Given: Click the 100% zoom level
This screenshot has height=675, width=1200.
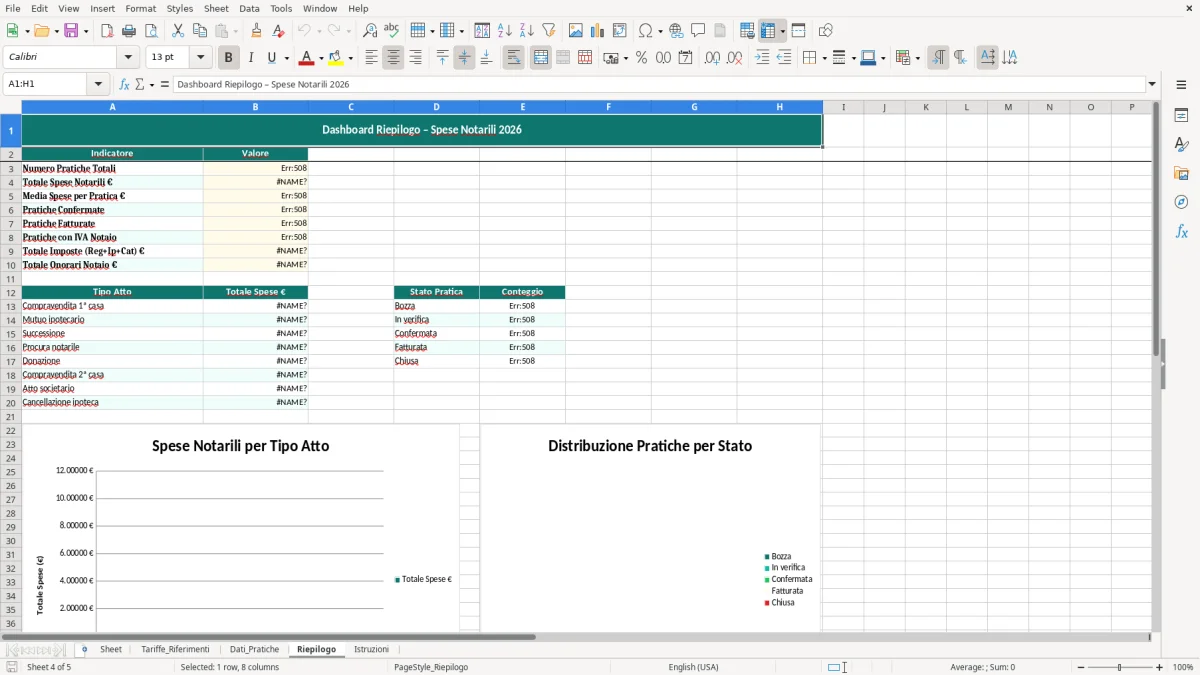Looking at the screenshot, I should coord(1183,667).
